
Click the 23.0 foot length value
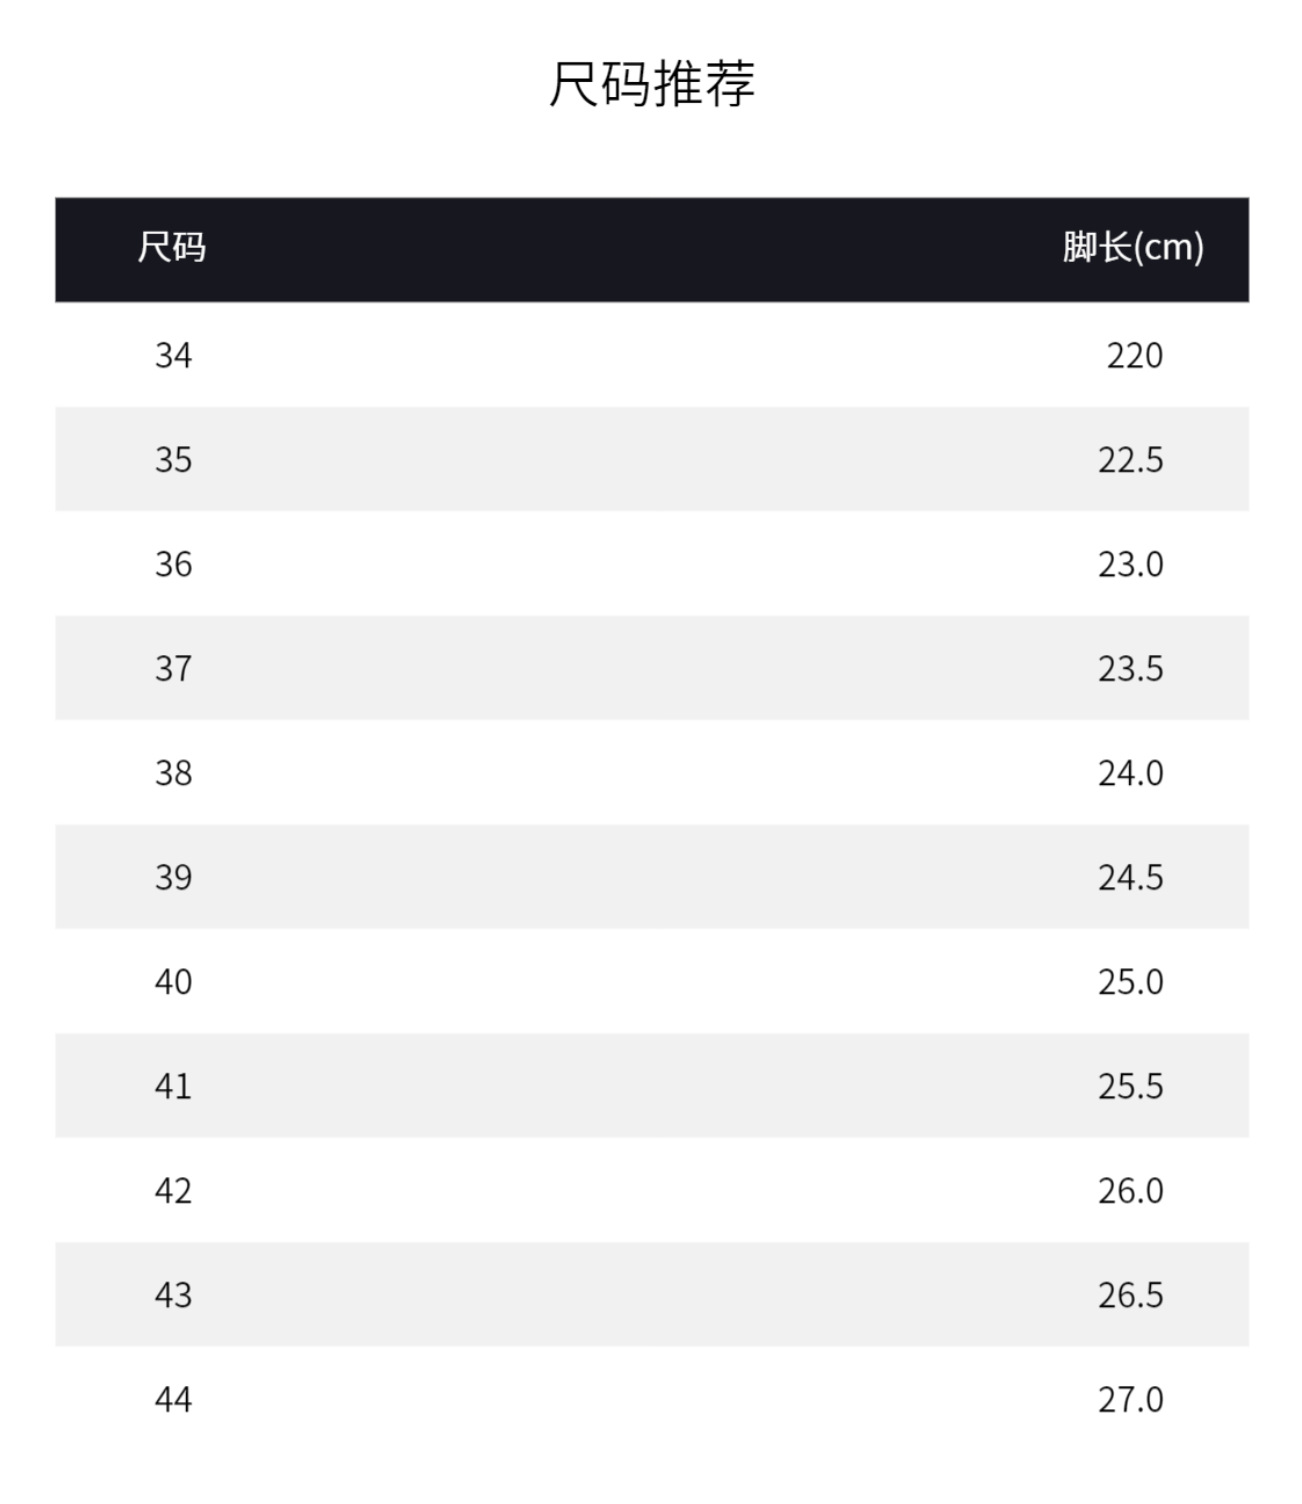tap(1130, 564)
